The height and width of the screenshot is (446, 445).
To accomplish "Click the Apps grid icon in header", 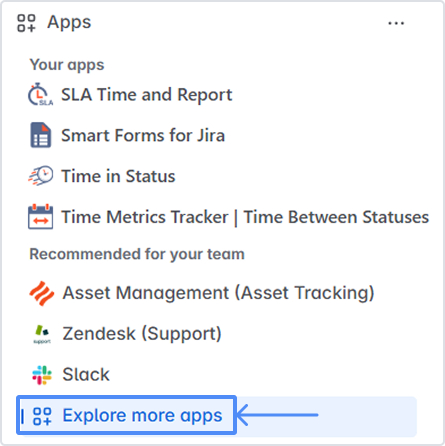I will coord(26,23).
